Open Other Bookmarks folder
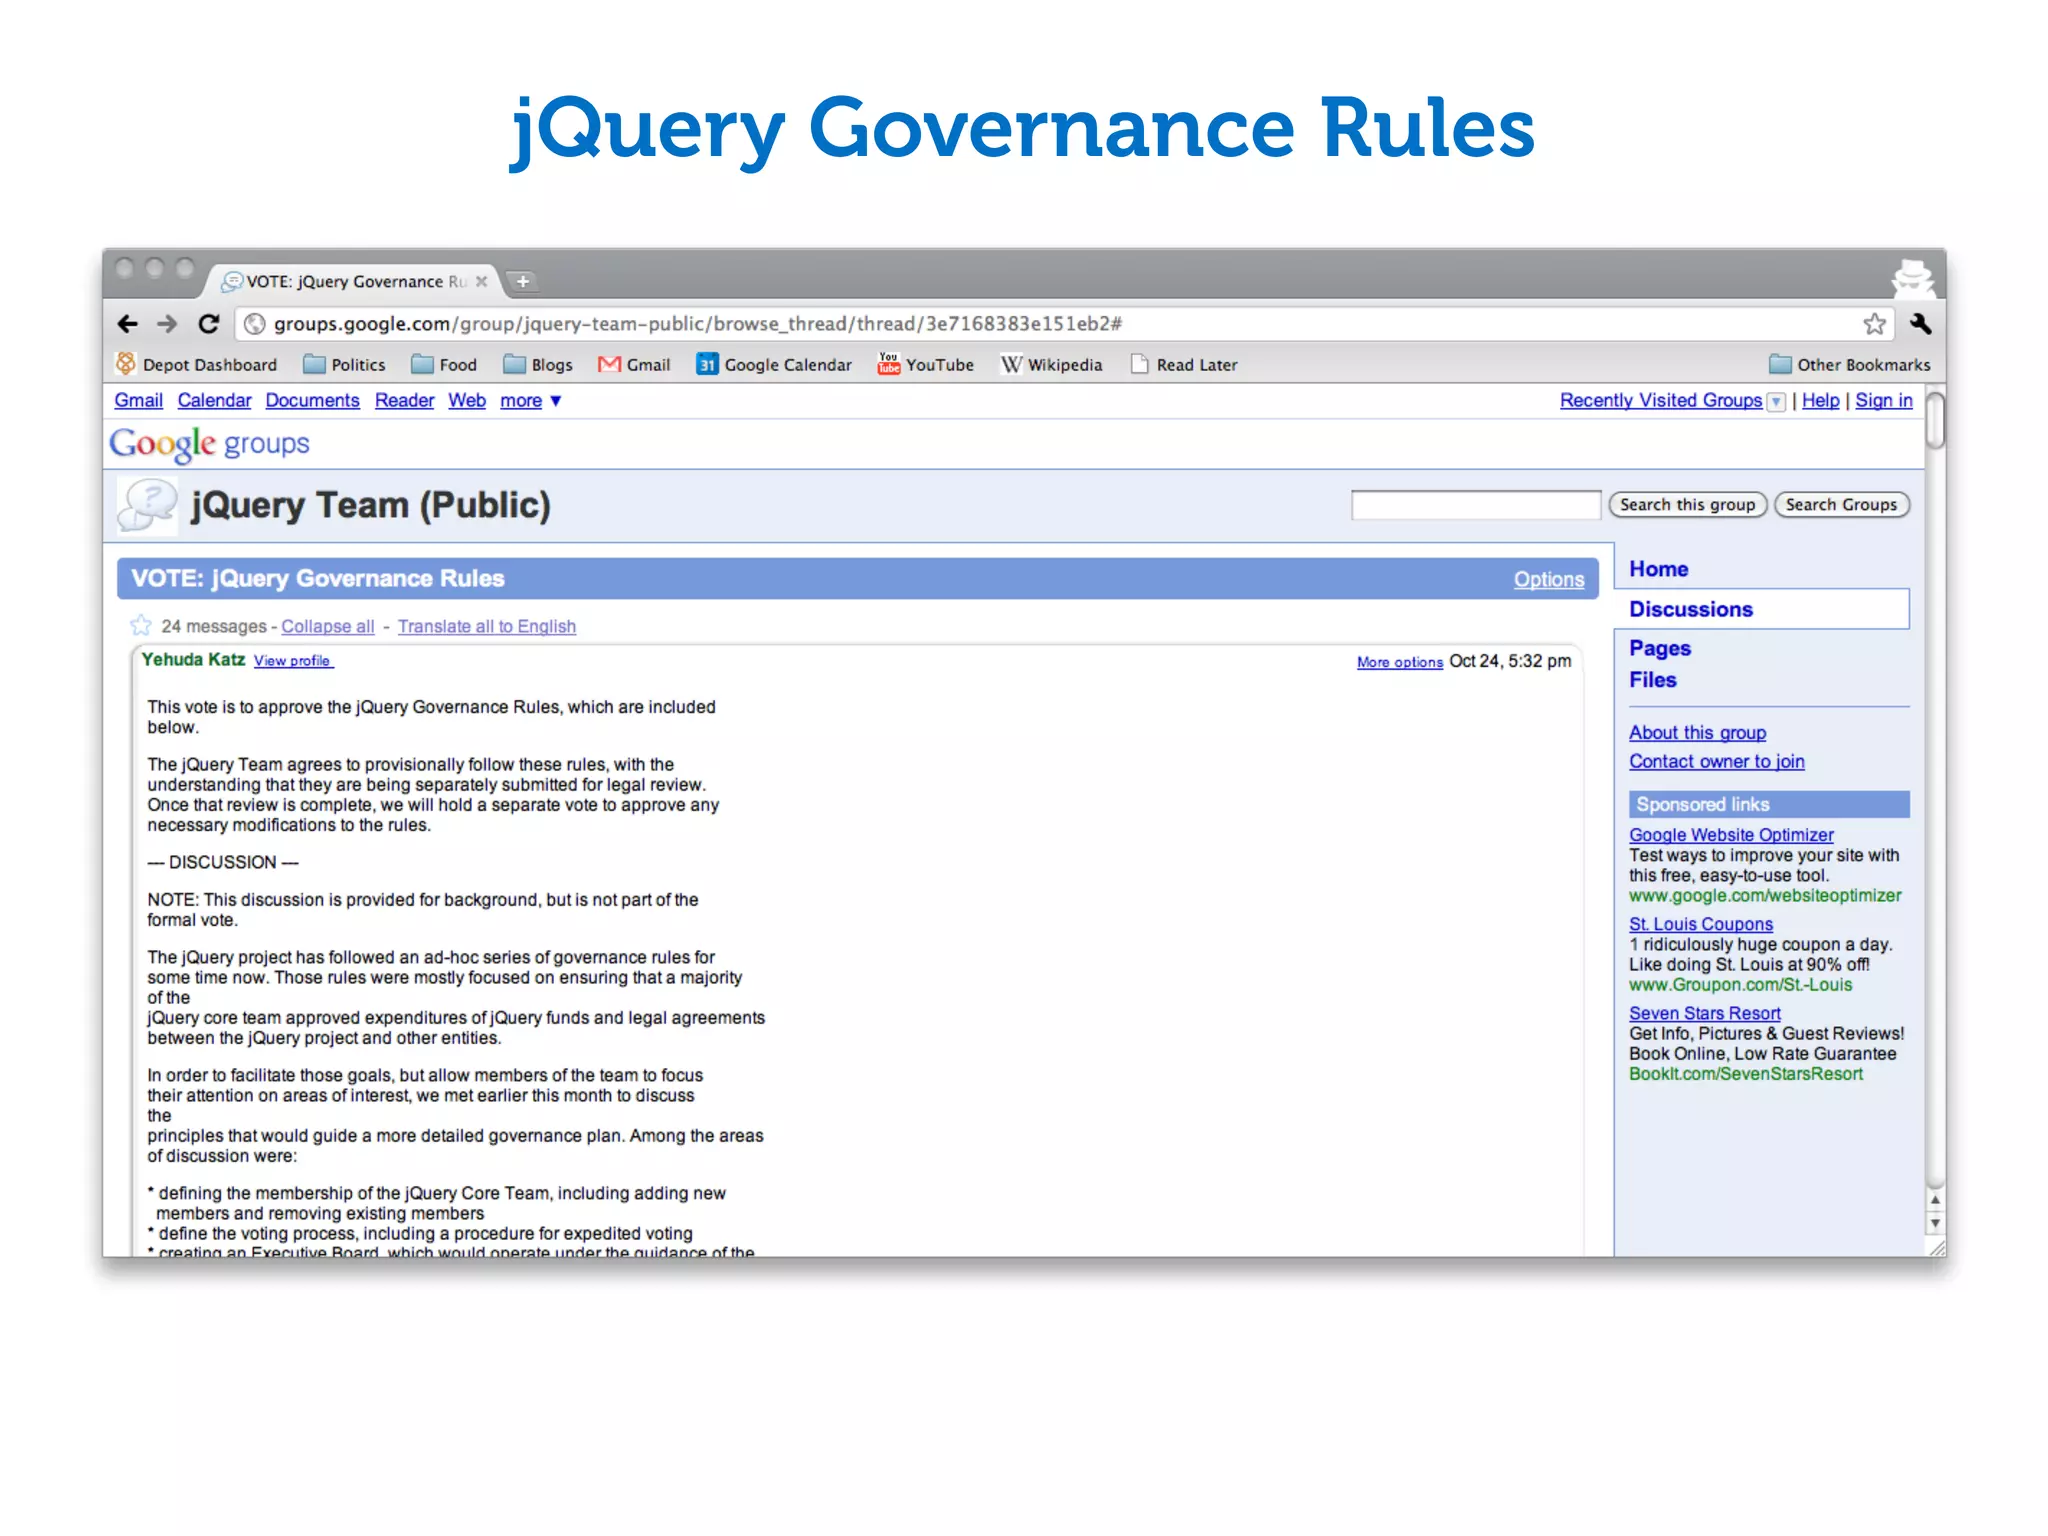 (x=1850, y=364)
